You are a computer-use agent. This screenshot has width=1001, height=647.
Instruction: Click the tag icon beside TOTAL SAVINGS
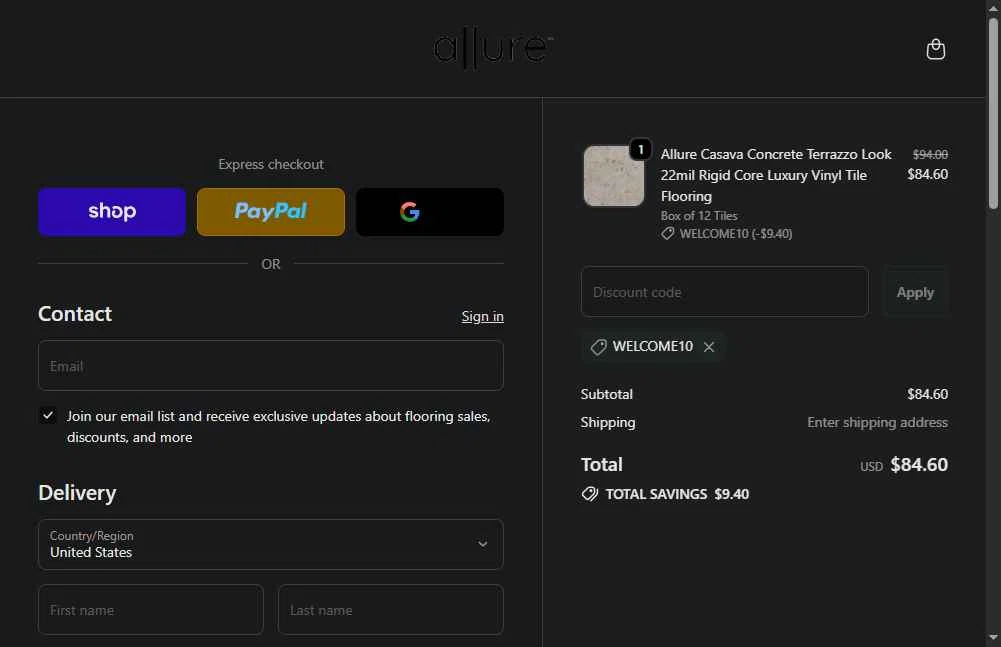coord(590,494)
